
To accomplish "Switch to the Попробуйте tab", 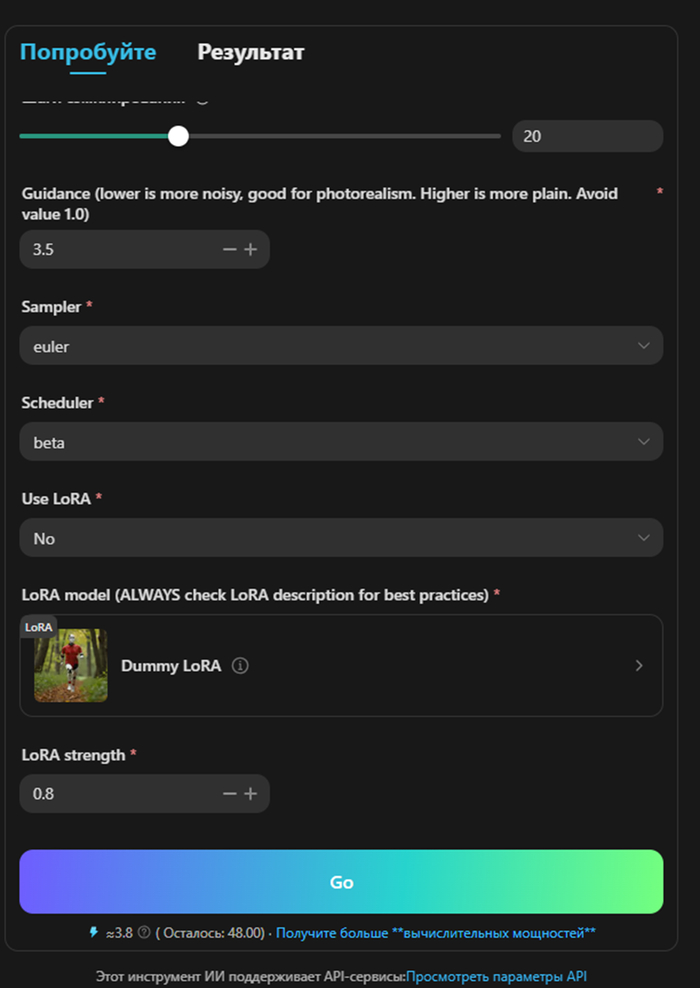I will (88, 53).
